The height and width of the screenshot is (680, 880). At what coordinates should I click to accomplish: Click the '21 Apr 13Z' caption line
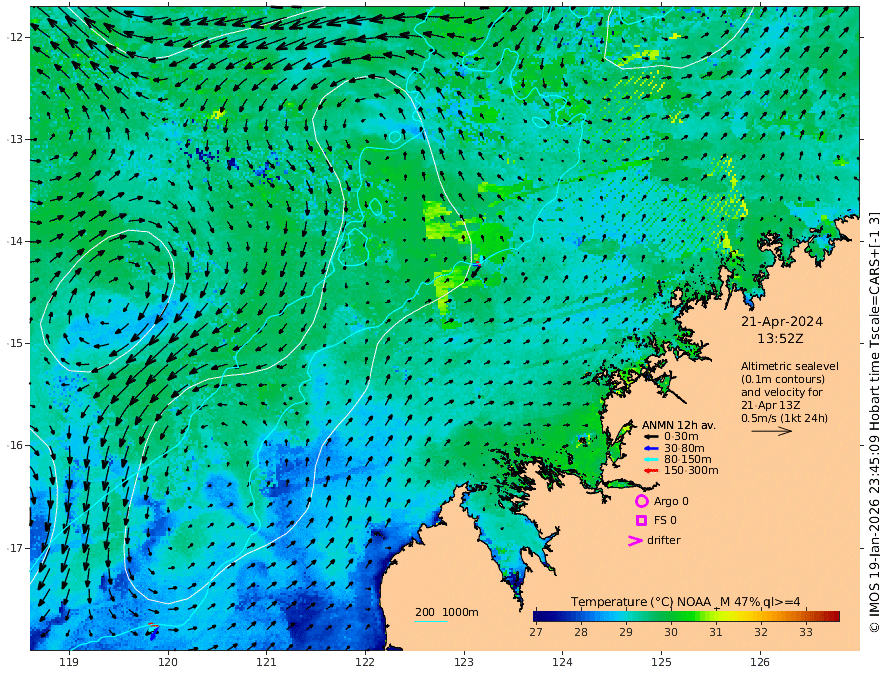771,405
